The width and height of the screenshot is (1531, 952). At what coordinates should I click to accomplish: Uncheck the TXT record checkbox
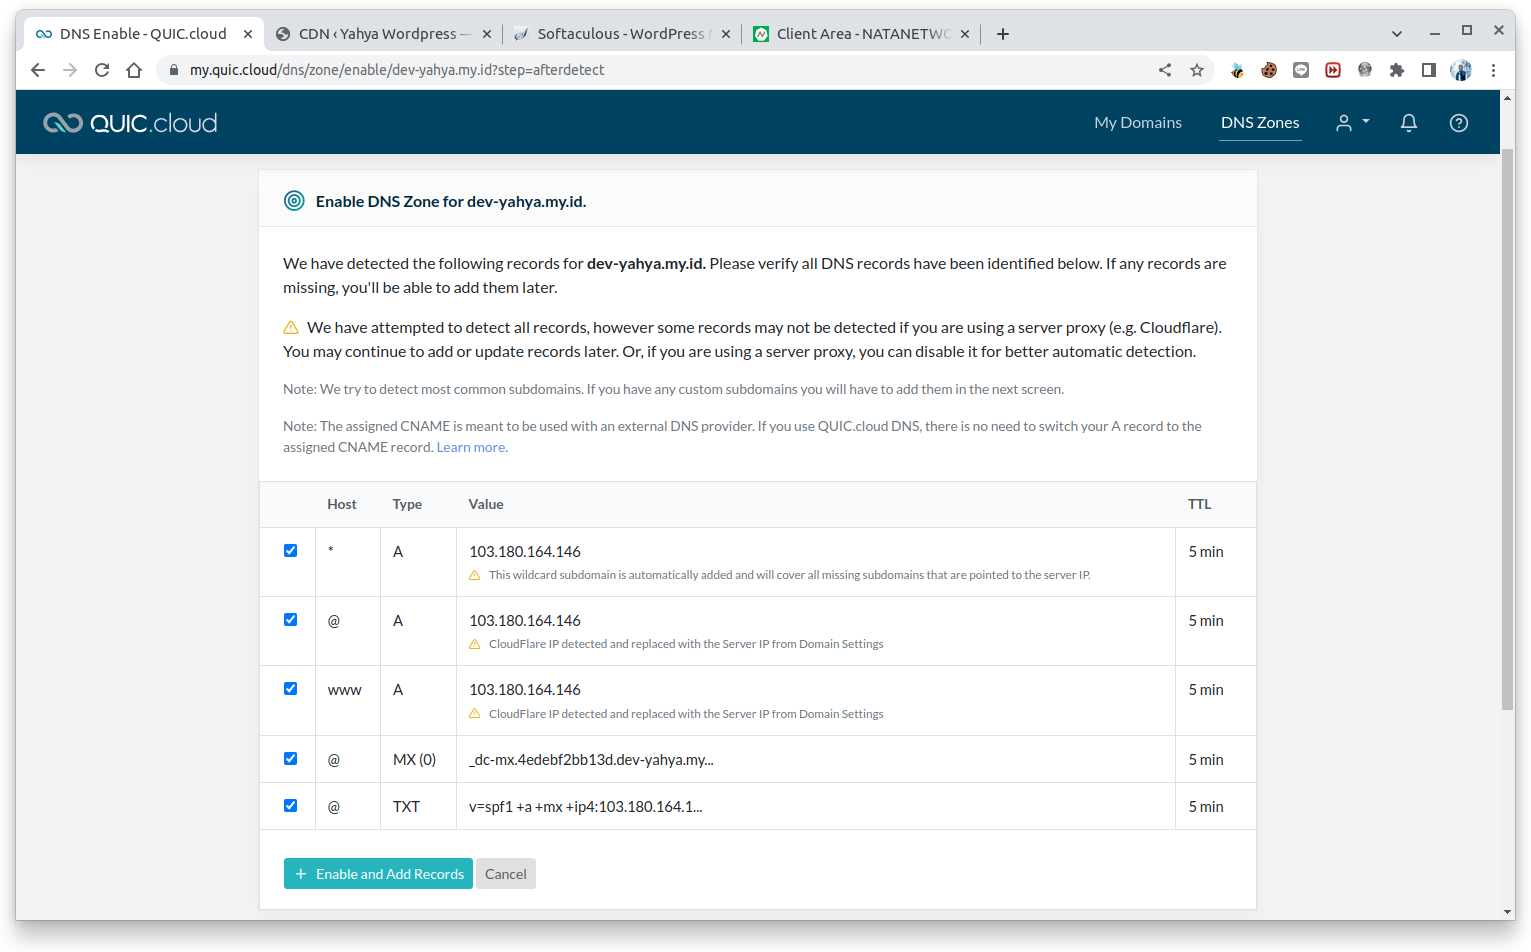click(290, 805)
